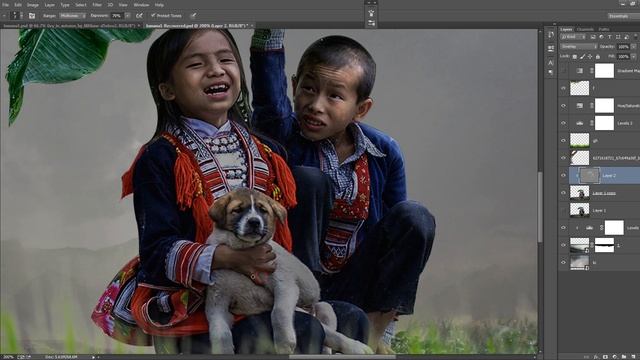Open layer filter Kind dropdown
Viewport: 640px width, 360px height.
tap(573, 37)
